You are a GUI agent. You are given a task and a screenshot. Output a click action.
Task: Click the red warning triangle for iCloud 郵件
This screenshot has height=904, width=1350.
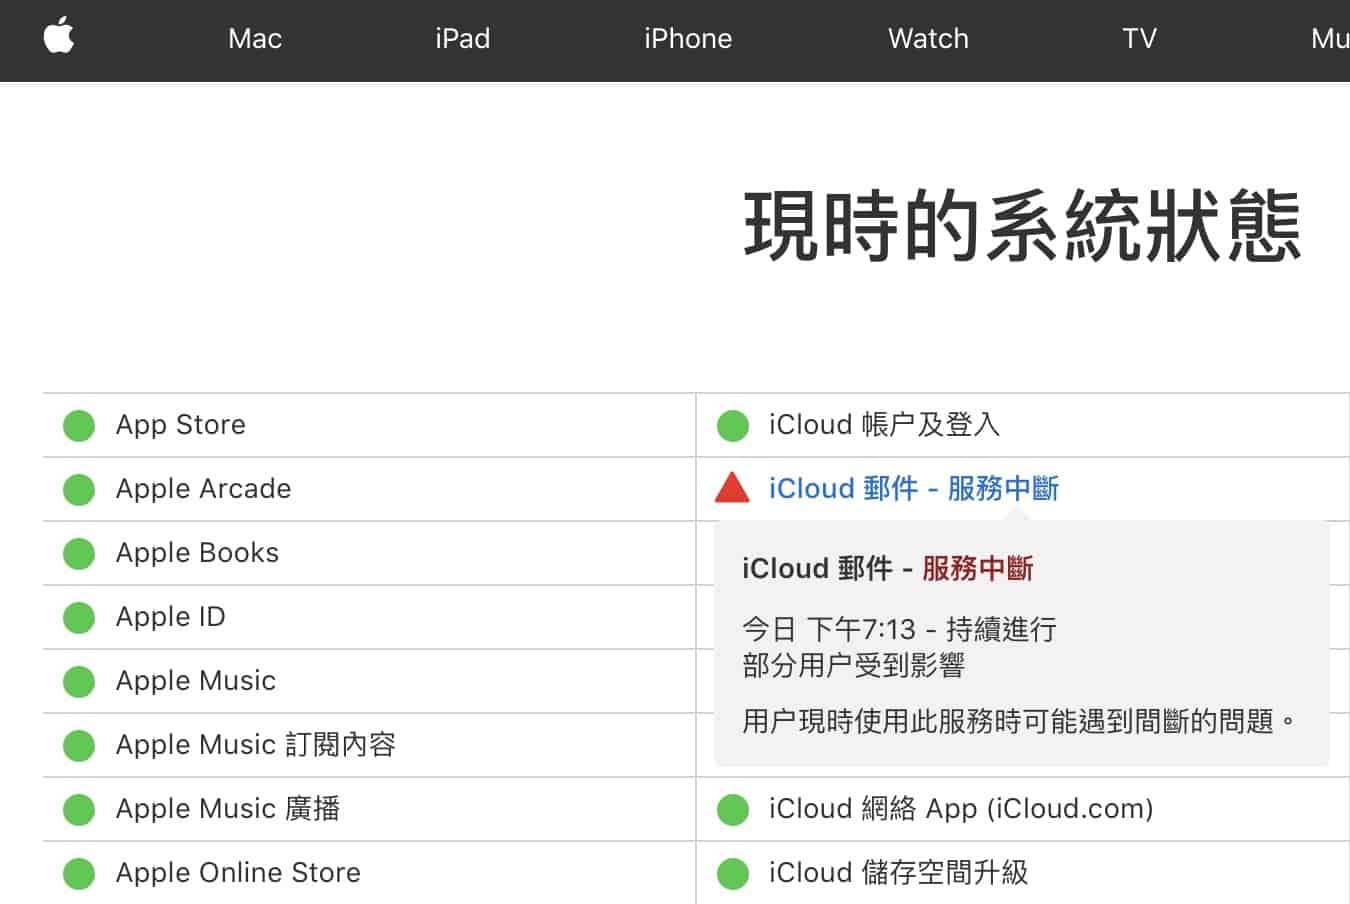coord(732,487)
